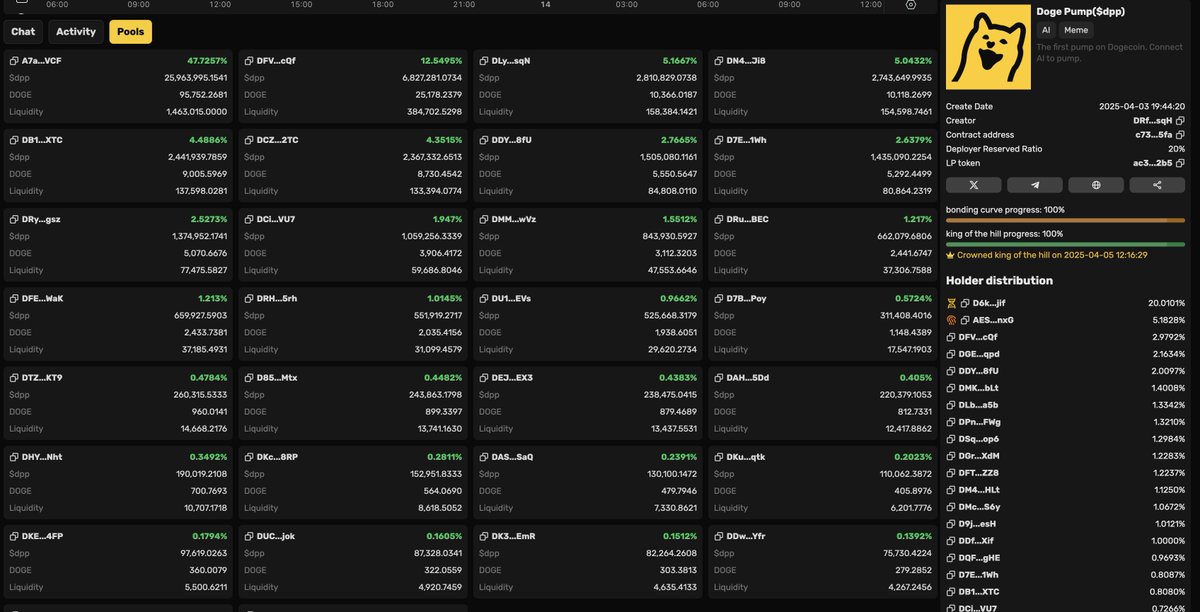
Task: Copy pool address DFV...cQf in pools grid
Action: click(x=248, y=61)
